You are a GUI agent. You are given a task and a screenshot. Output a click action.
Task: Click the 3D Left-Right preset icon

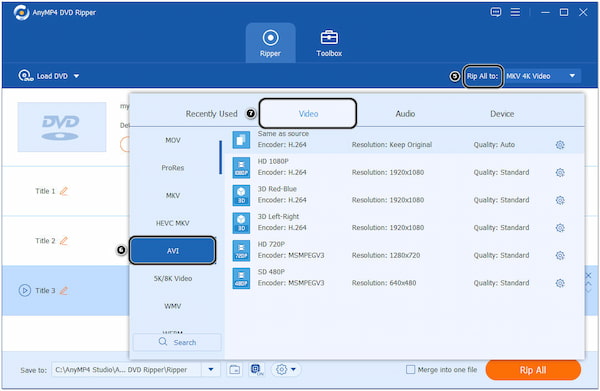click(241, 223)
